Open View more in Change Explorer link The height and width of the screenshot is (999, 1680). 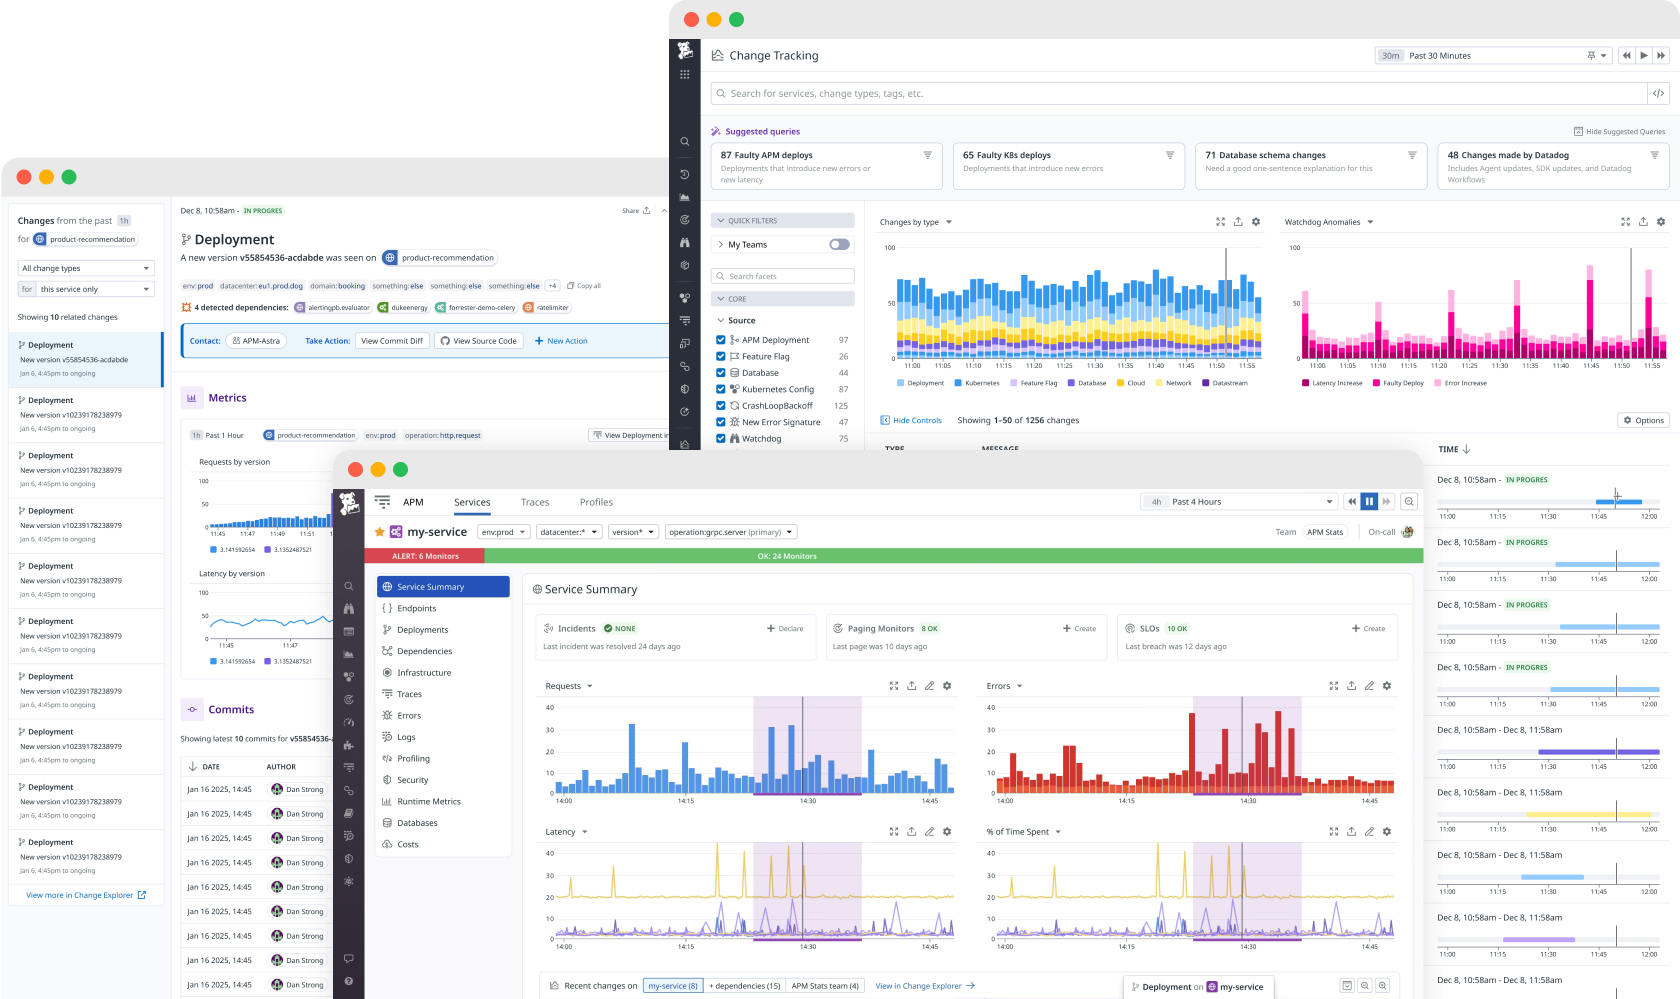click(x=86, y=895)
